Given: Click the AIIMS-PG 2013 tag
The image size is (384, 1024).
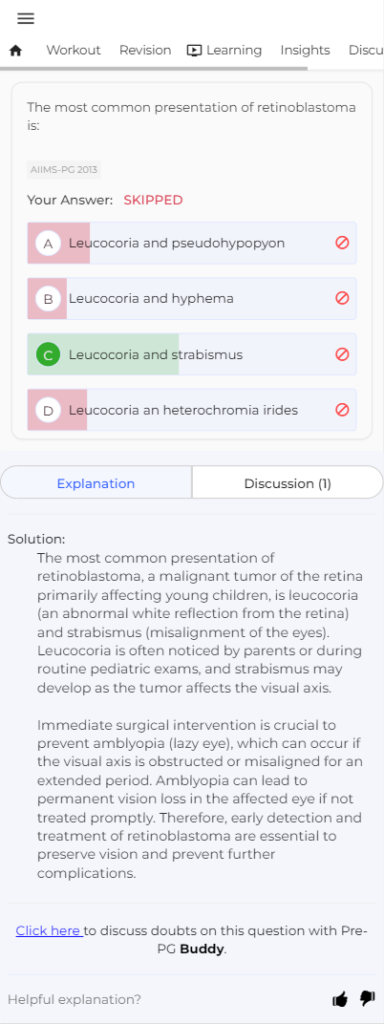Looking at the screenshot, I should click(x=64, y=170).
